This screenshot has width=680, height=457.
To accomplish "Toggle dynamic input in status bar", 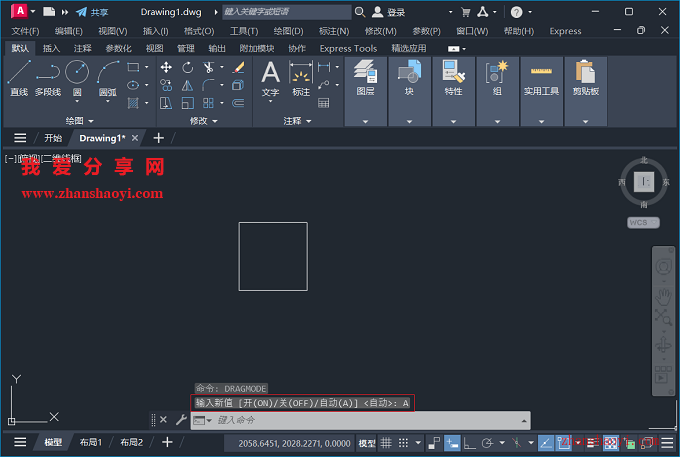I will (452, 443).
